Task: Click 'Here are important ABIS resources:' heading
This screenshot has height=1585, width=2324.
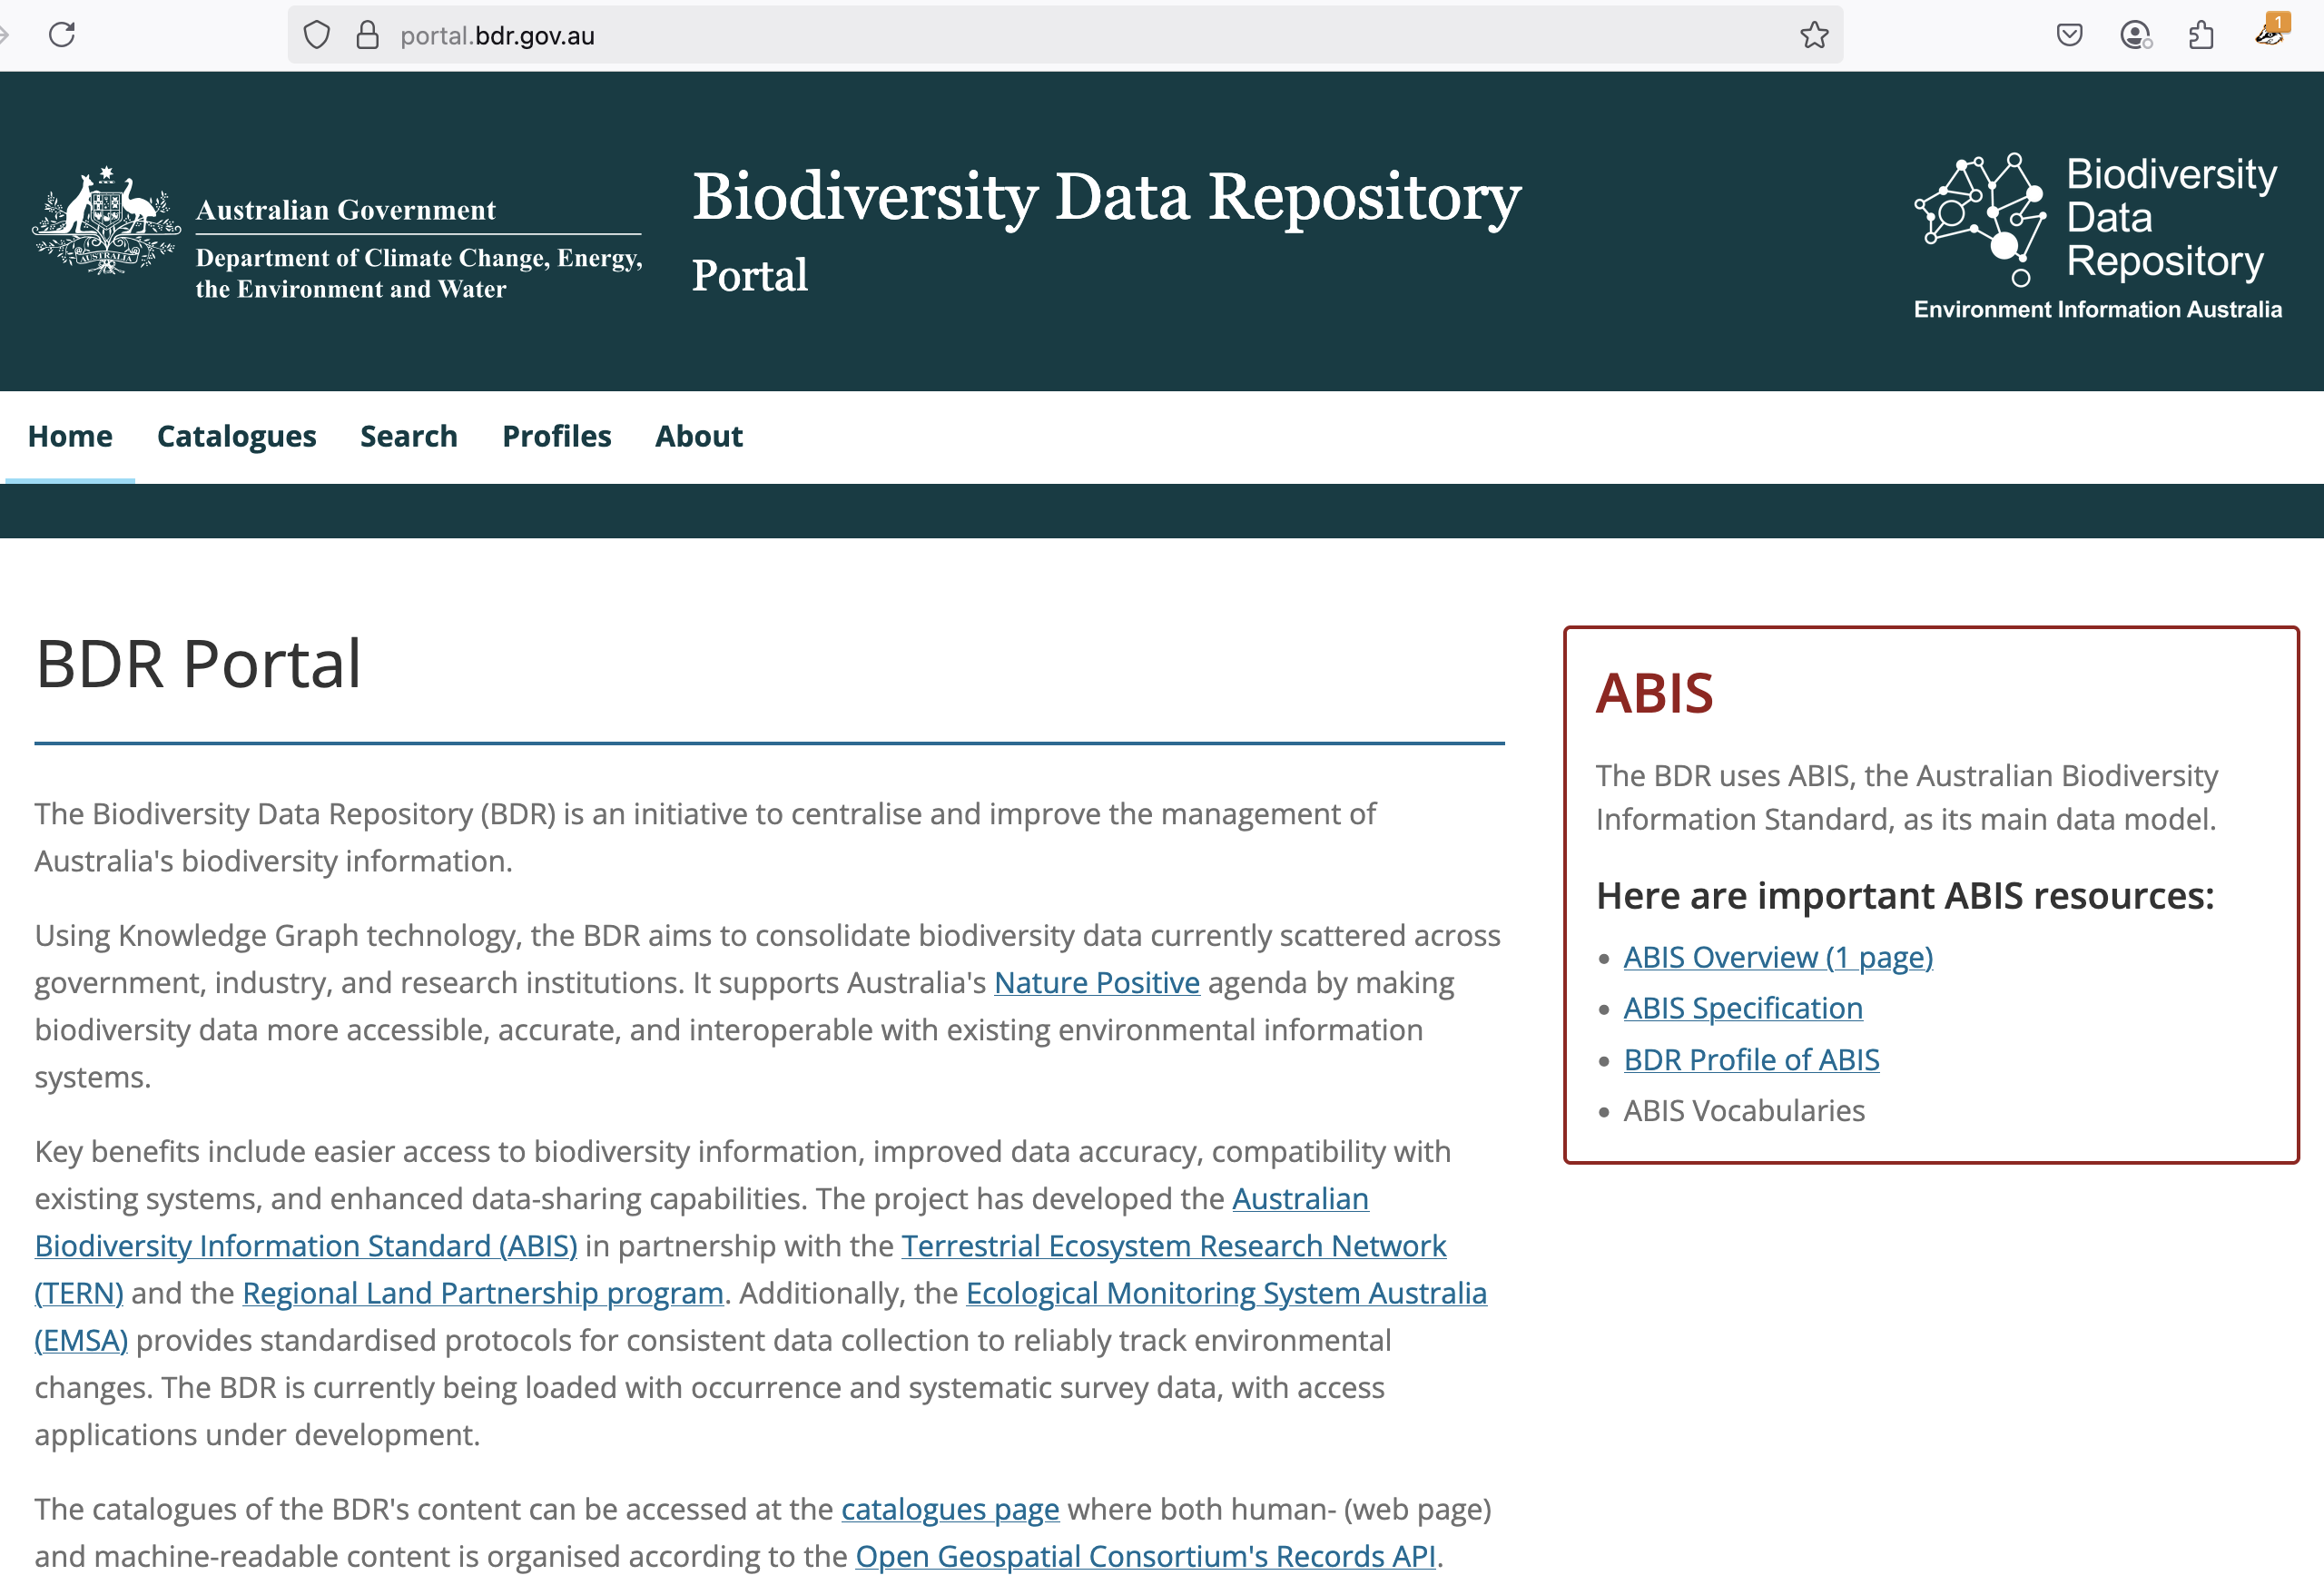Action: (x=1904, y=895)
